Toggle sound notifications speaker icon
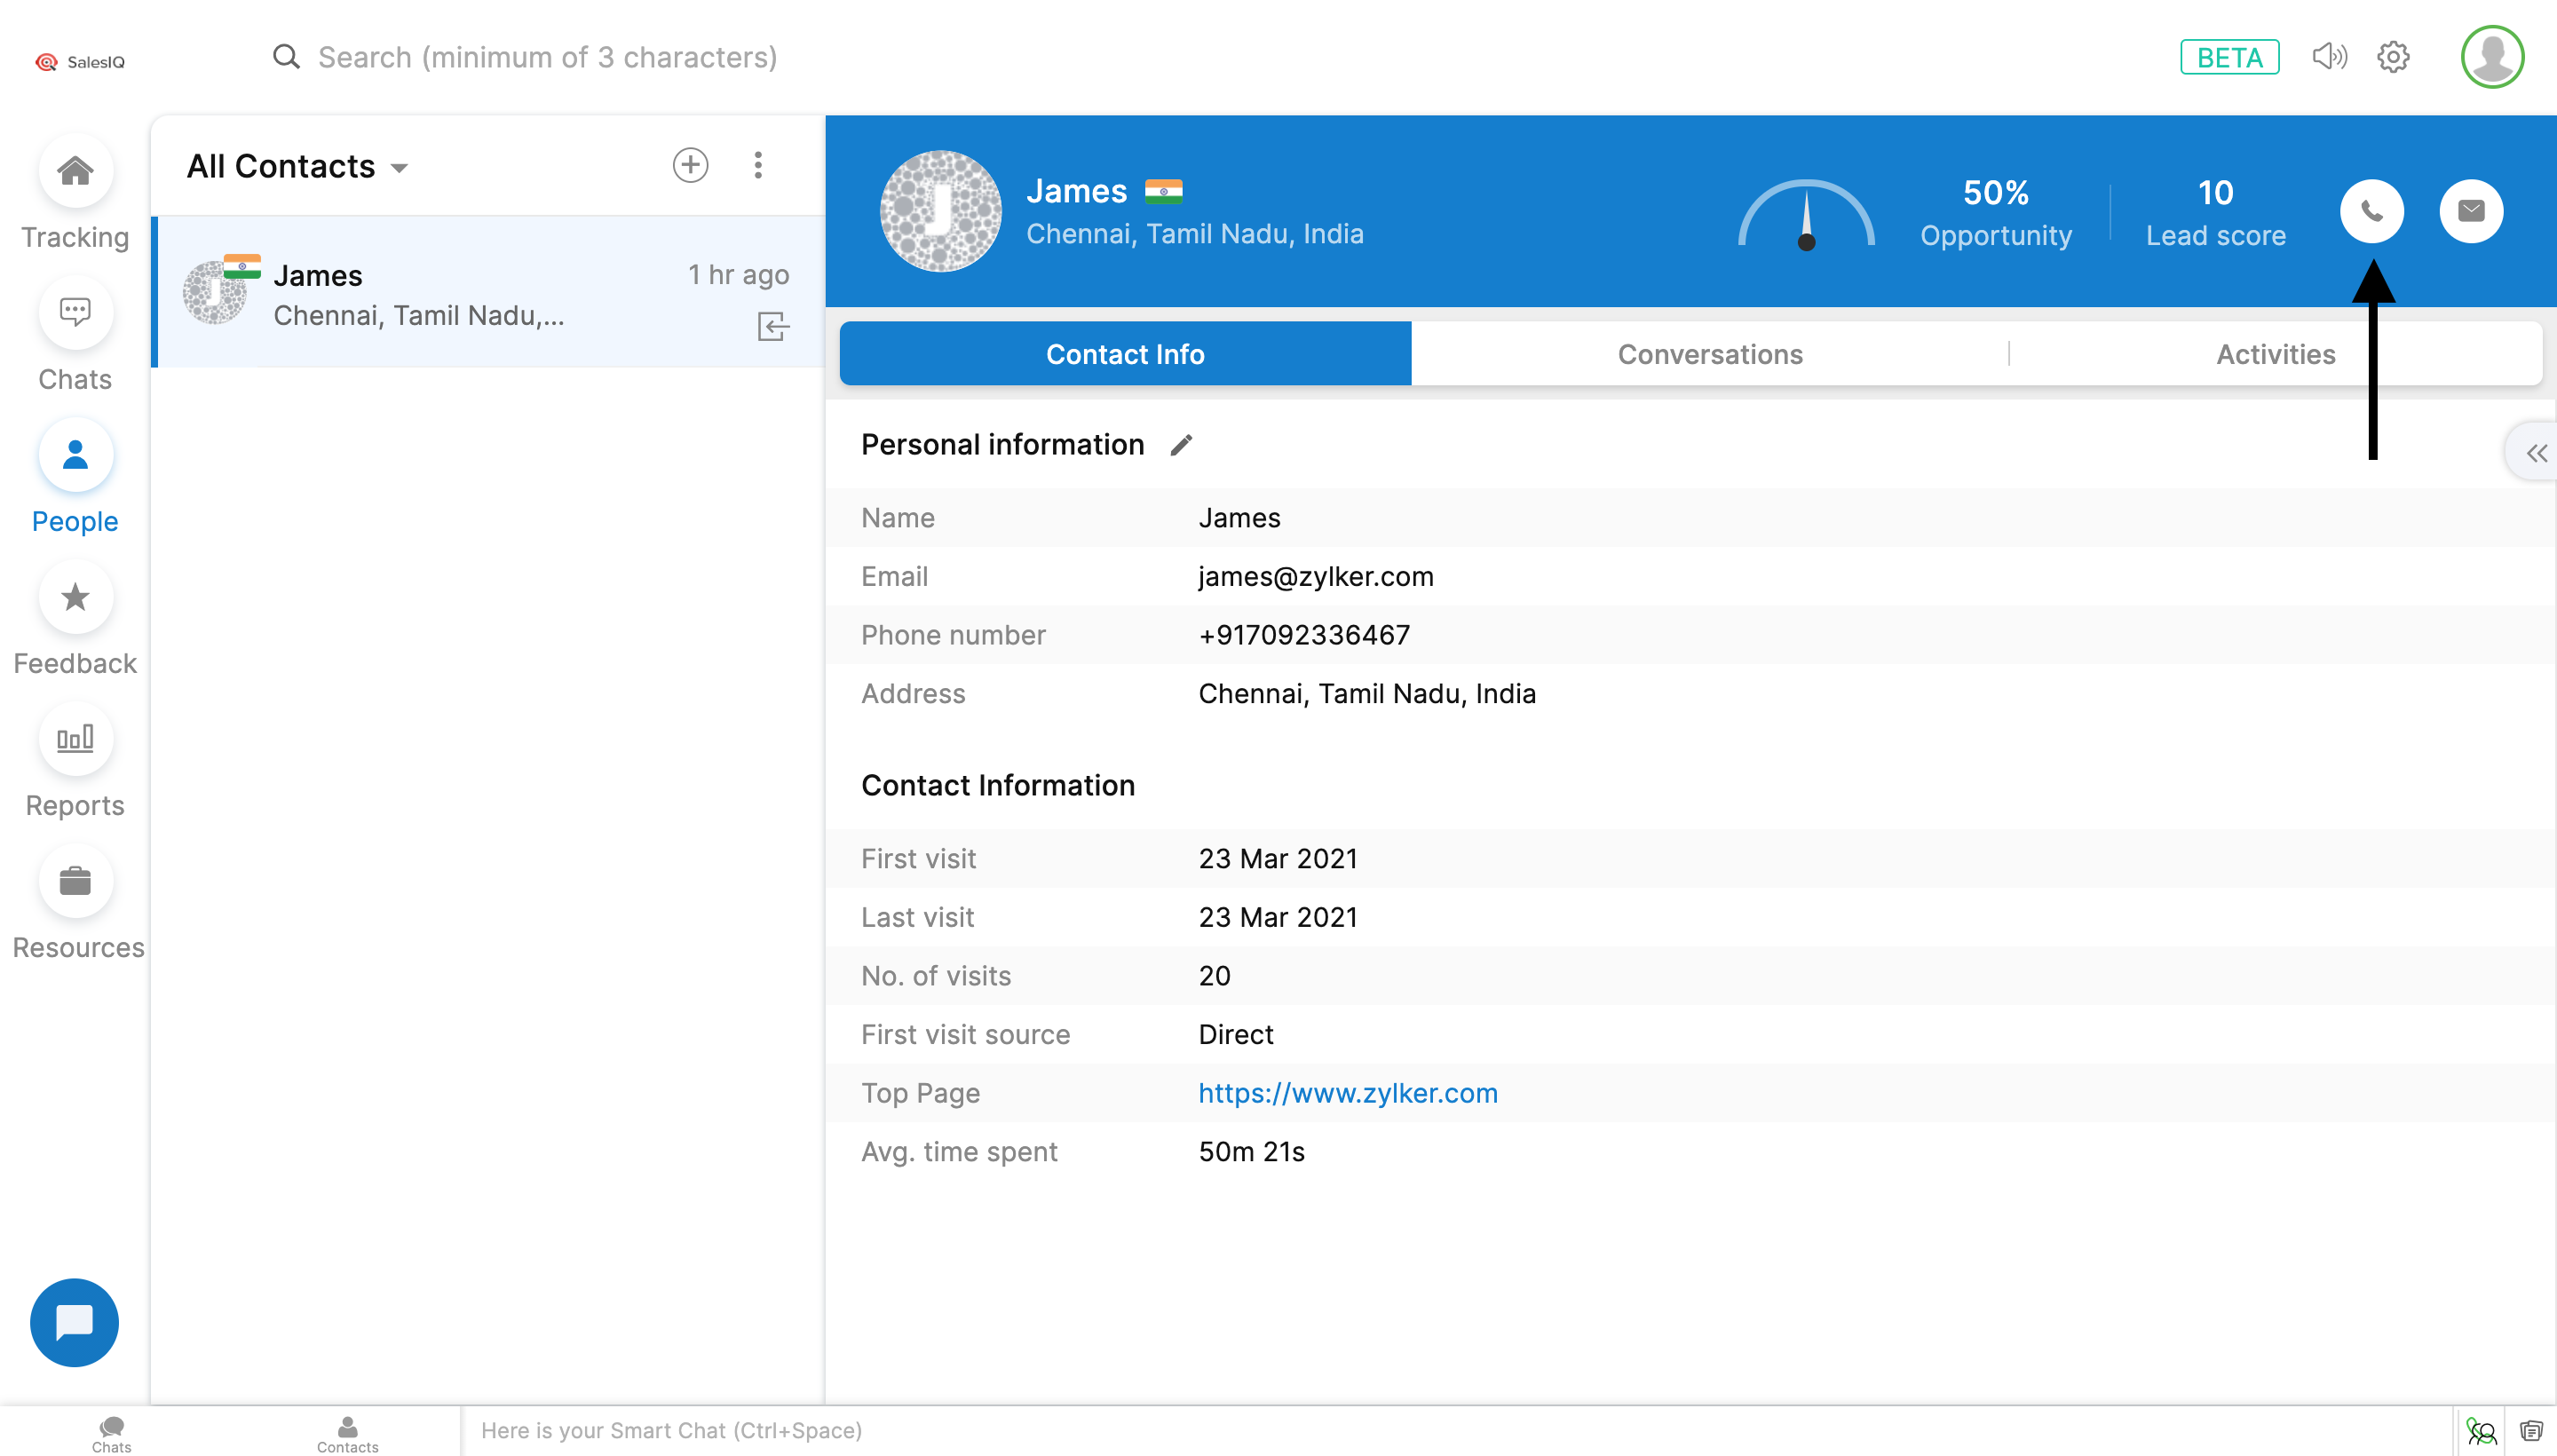This screenshot has height=1456, width=2557. coord(2328,57)
